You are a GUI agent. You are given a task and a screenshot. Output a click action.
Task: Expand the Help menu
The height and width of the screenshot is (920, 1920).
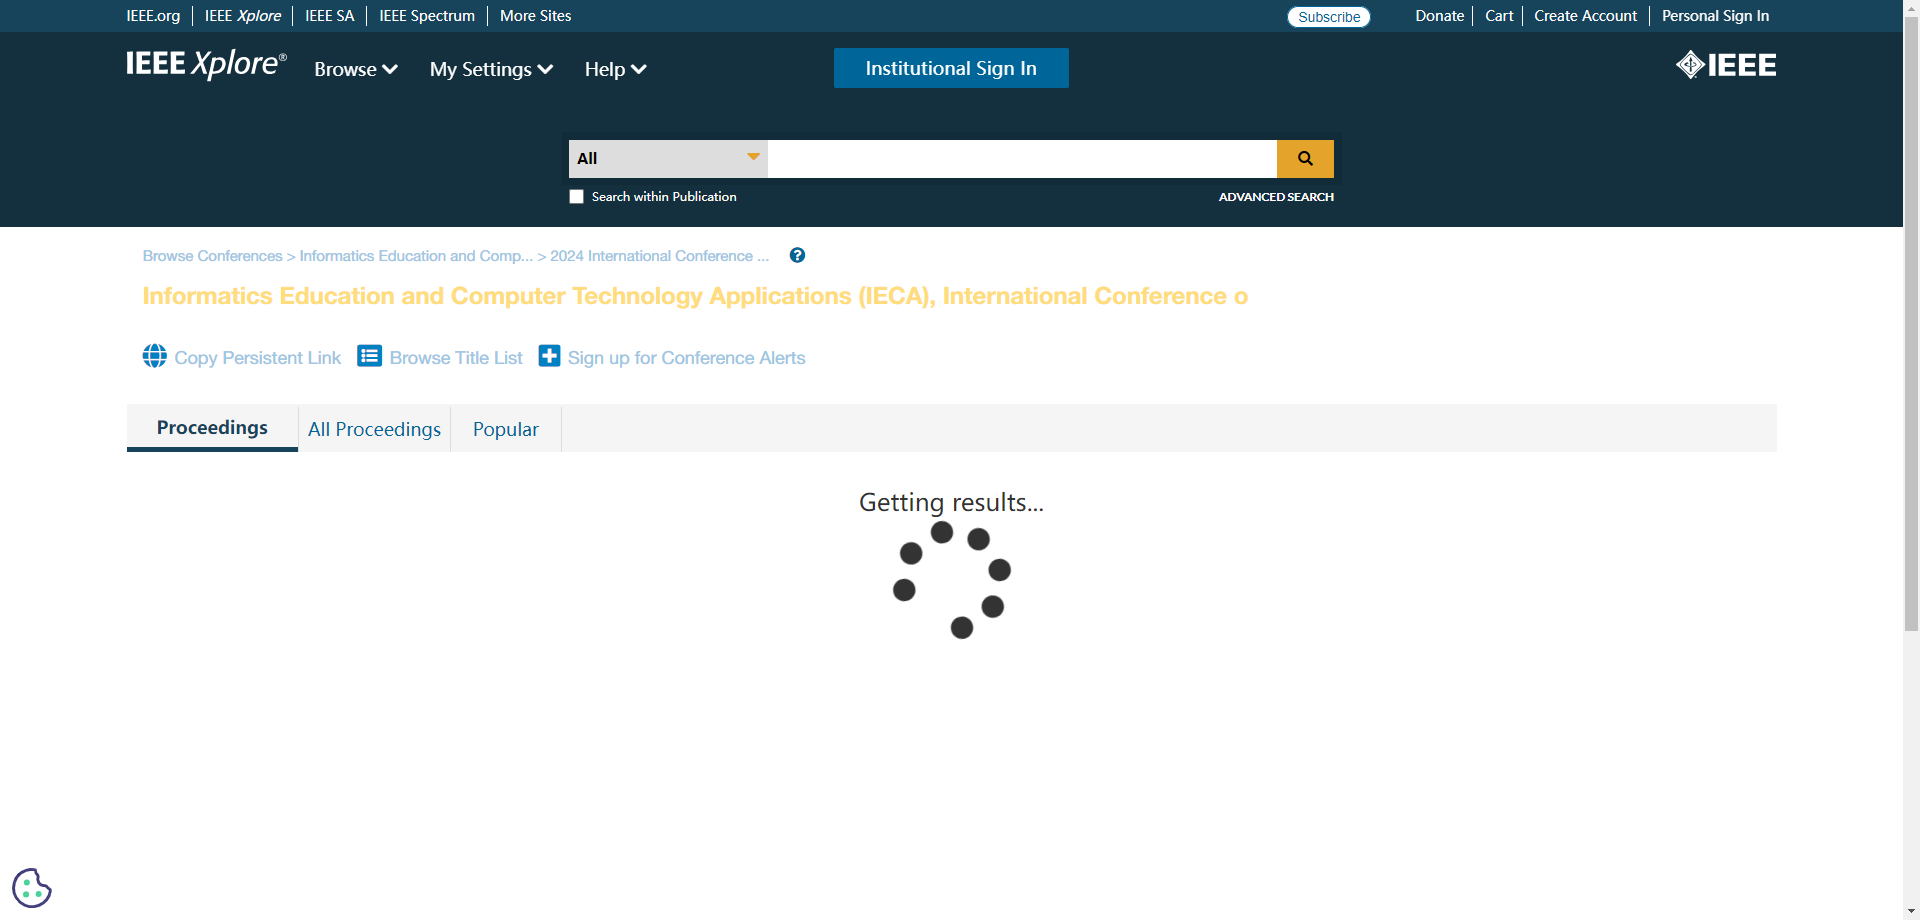click(x=615, y=69)
